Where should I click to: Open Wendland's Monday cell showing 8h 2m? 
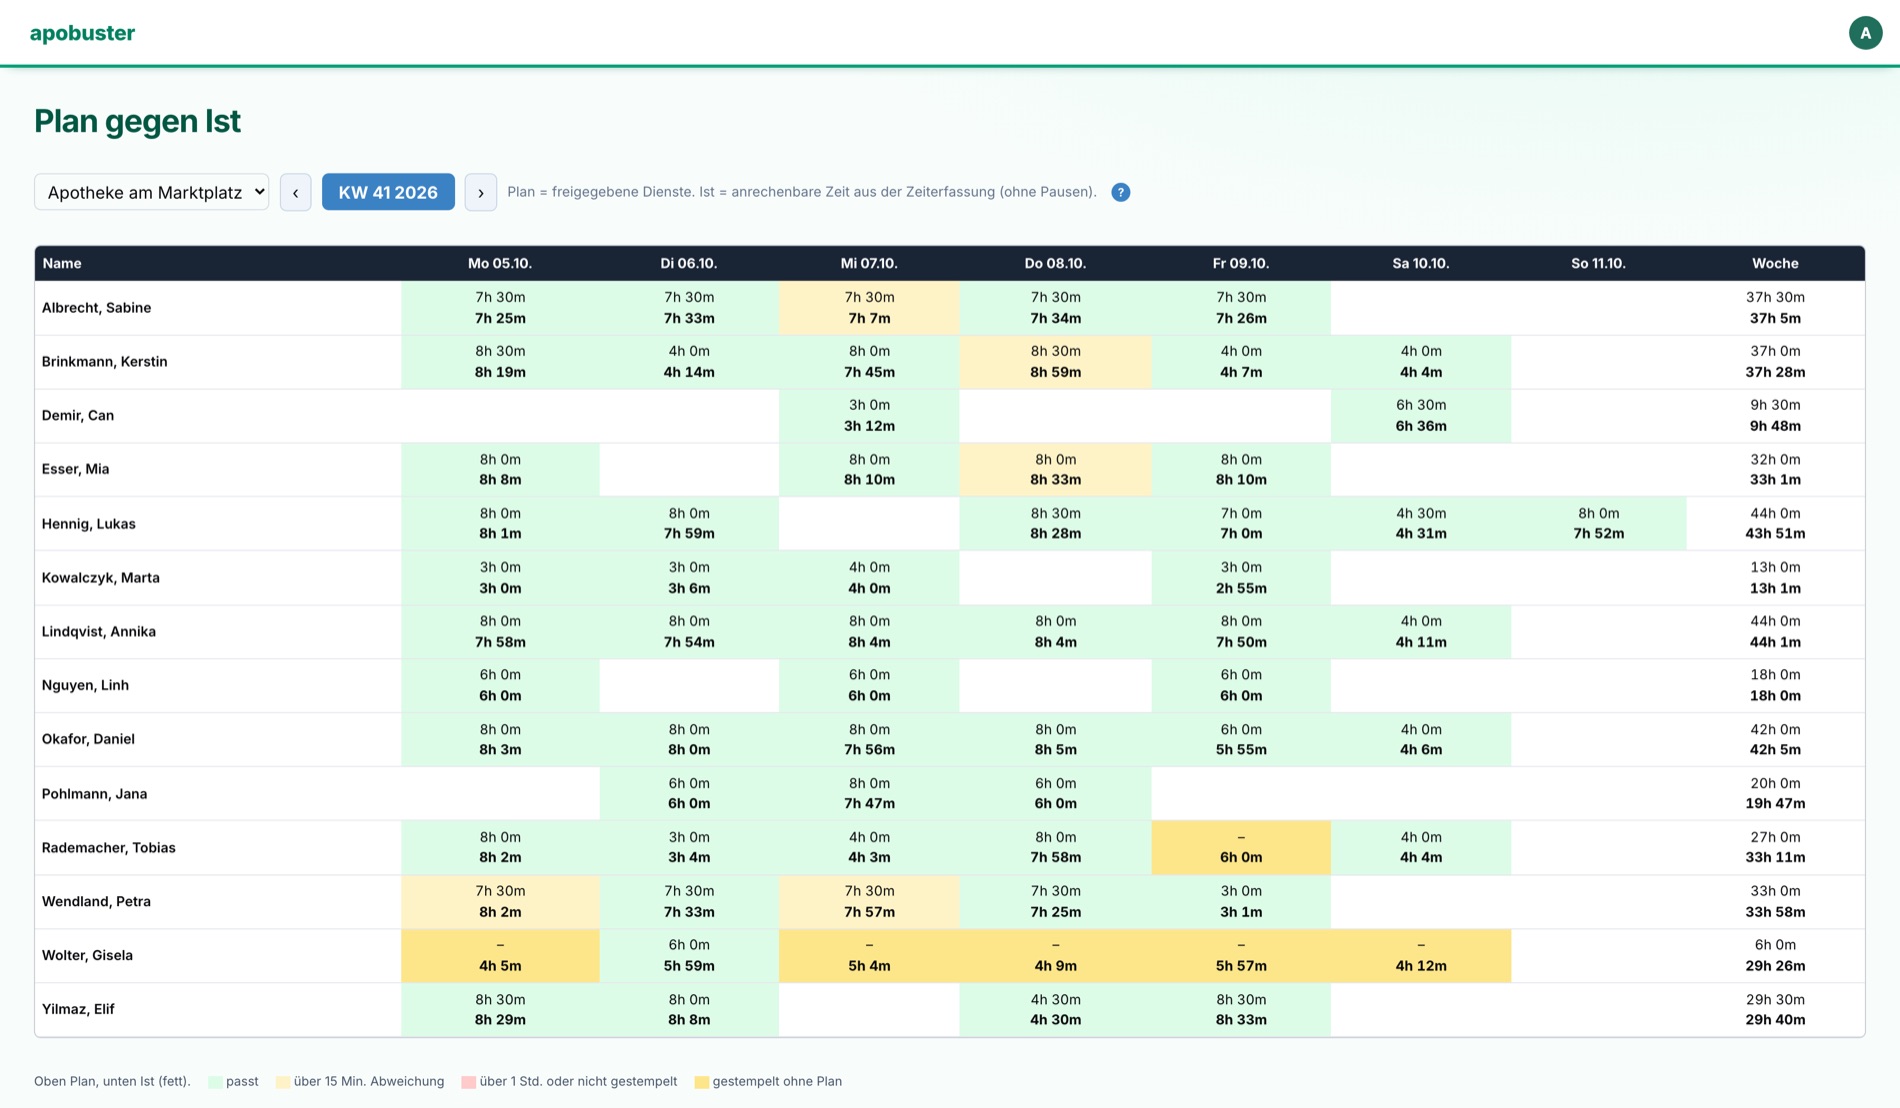tap(500, 902)
